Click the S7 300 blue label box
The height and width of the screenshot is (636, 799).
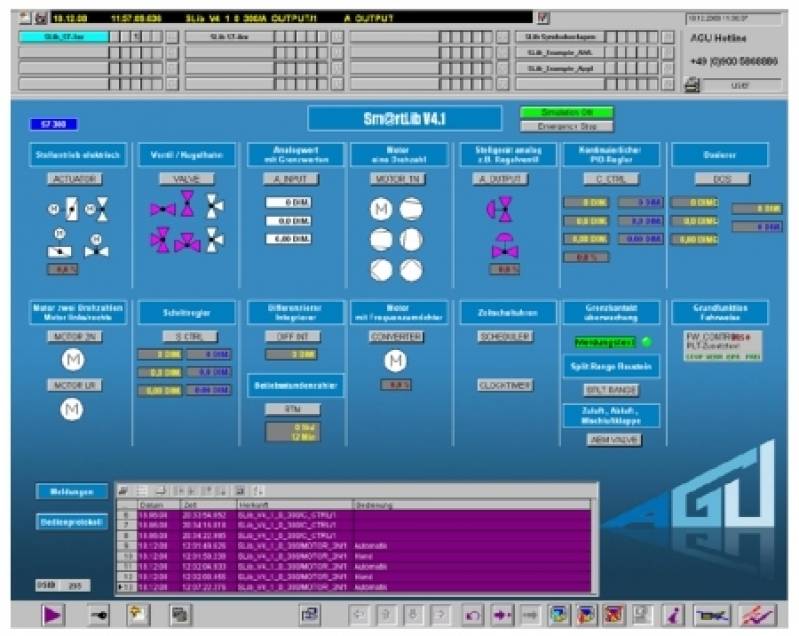[x=54, y=124]
